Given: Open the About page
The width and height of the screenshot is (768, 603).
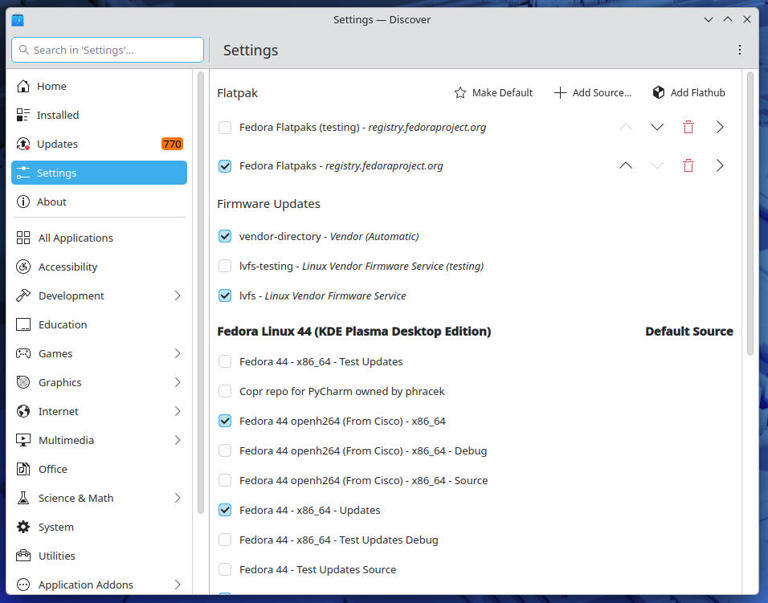Looking at the screenshot, I should coord(99,202).
